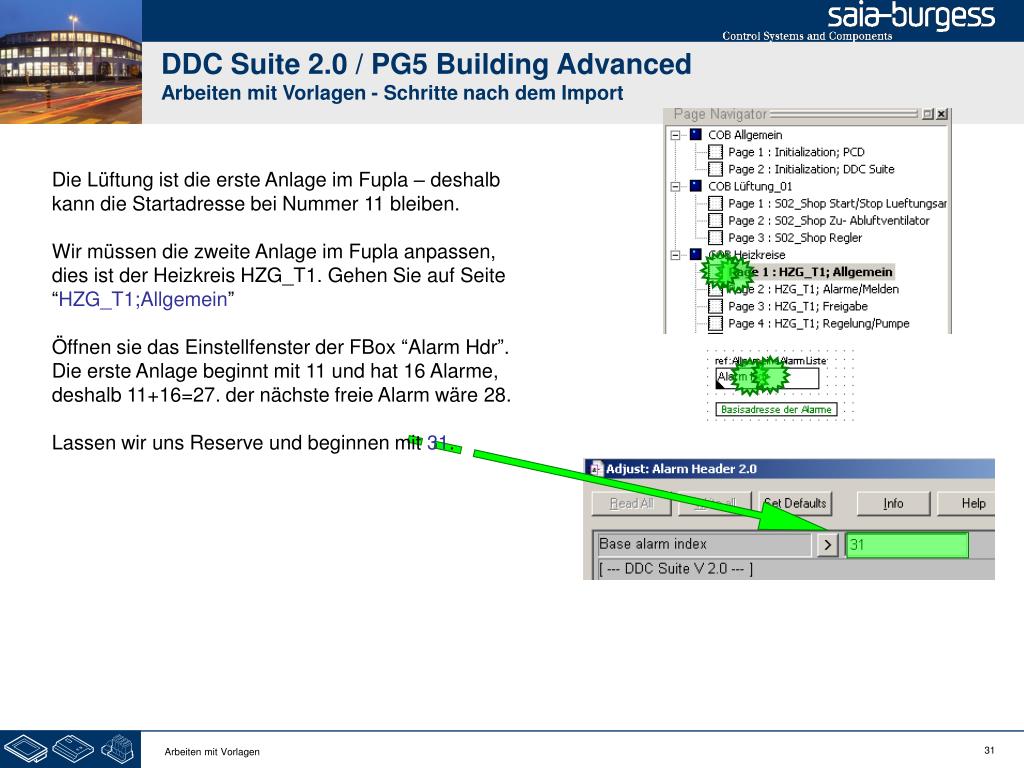Open 'Page 3 : S02_Shop Regler'
Viewport: 1024px width, 768px height.
[x=795, y=238]
